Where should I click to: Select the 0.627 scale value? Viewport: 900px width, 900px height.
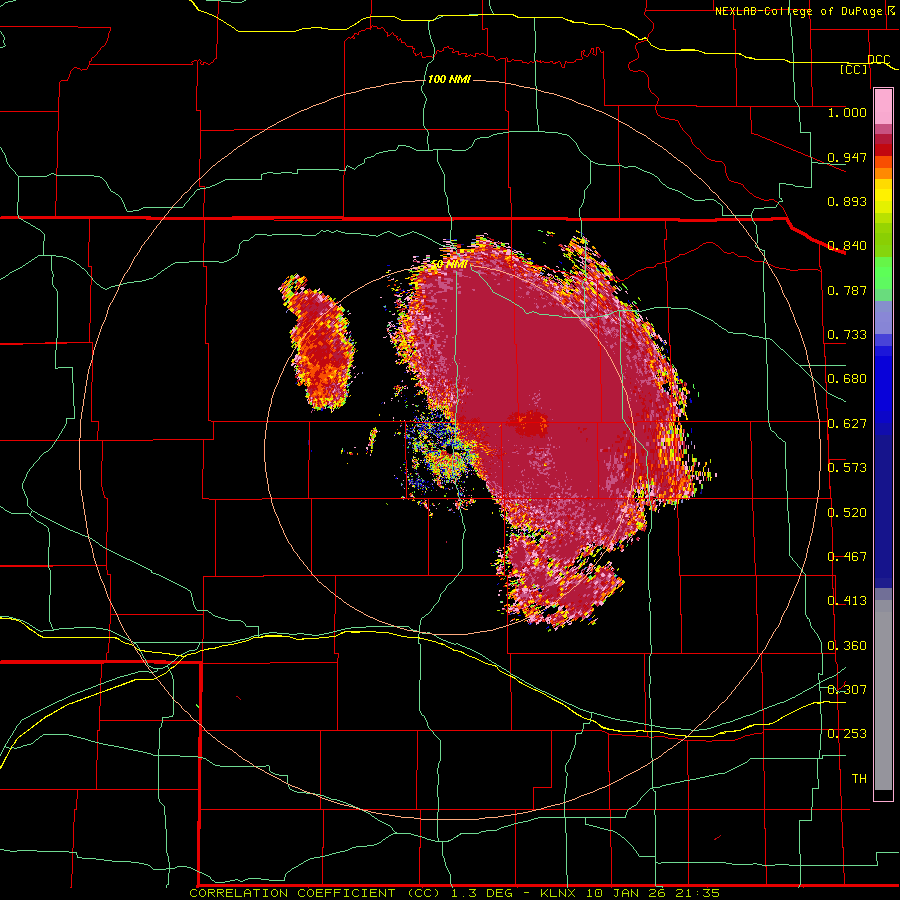847,424
